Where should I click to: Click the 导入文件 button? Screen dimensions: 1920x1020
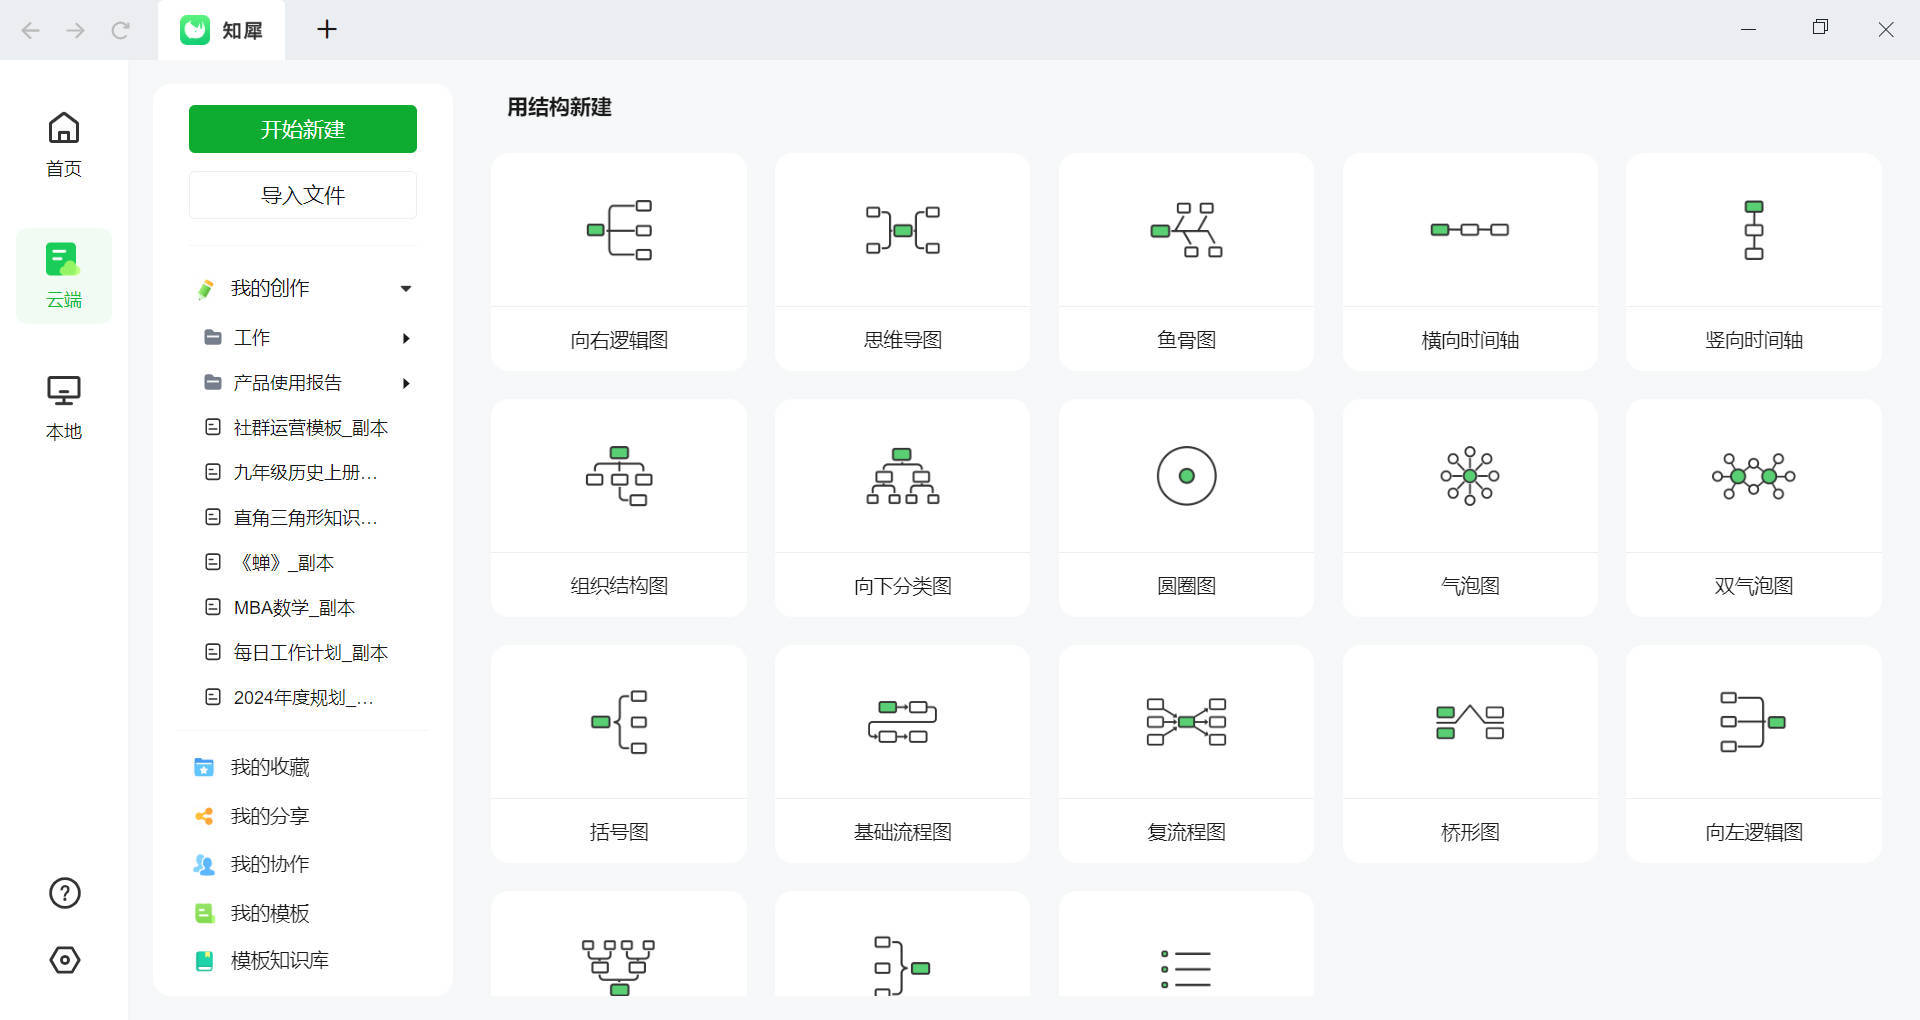(301, 195)
